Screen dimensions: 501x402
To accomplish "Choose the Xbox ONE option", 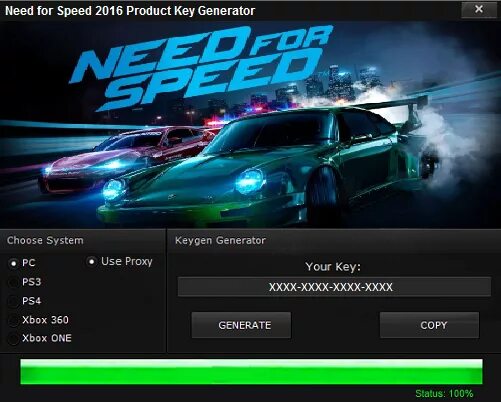I will click(x=13, y=339).
